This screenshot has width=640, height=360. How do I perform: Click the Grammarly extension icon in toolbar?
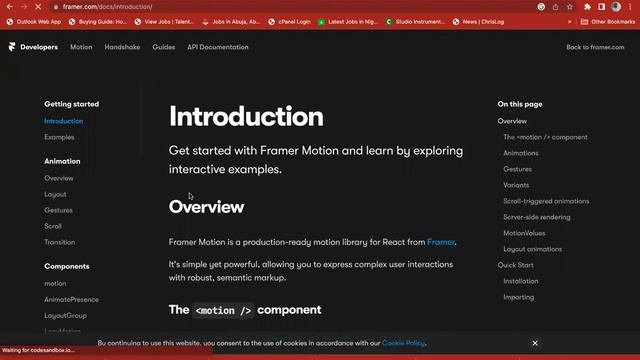(541, 7)
